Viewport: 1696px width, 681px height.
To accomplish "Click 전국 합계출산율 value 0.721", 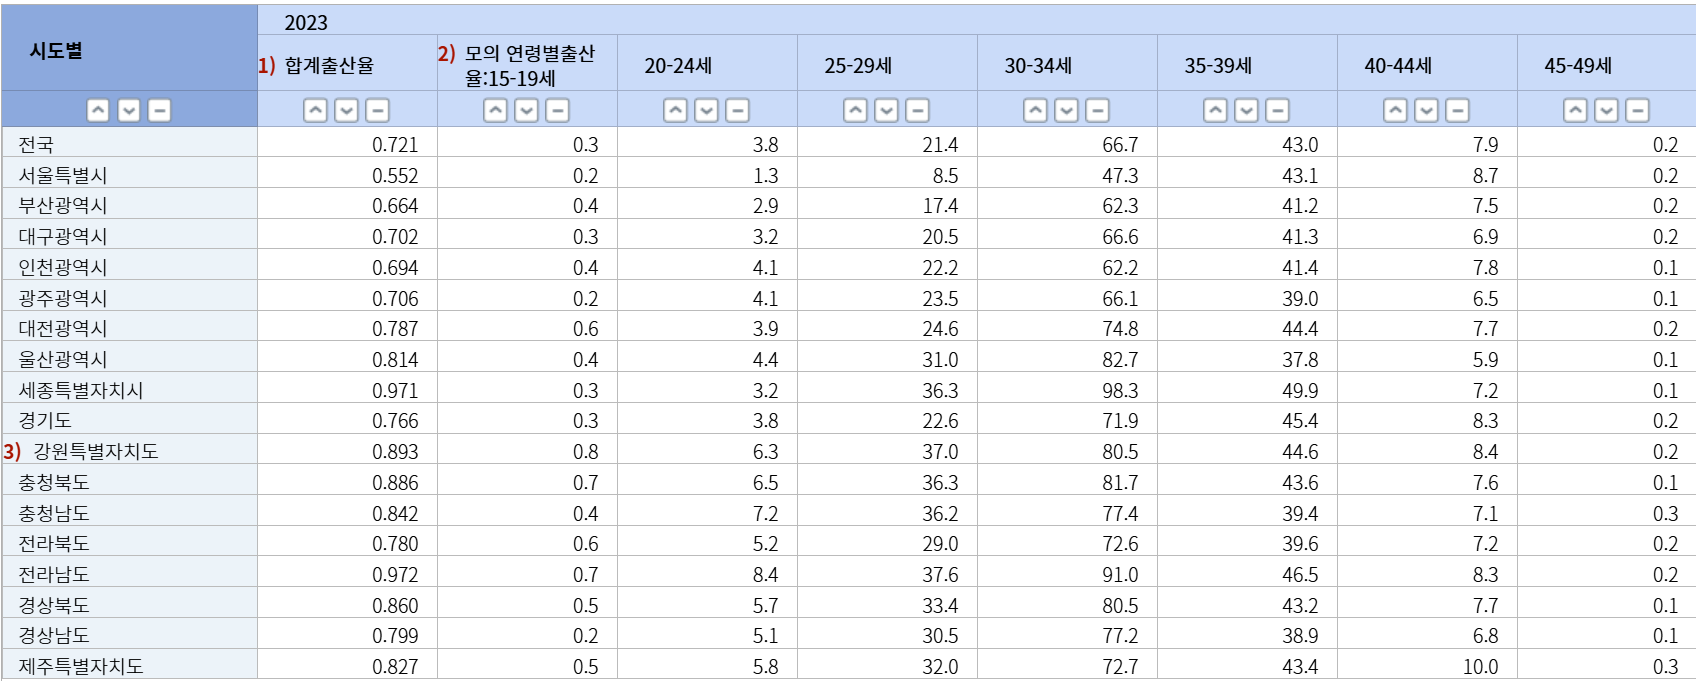I will [x=395, y=144].
